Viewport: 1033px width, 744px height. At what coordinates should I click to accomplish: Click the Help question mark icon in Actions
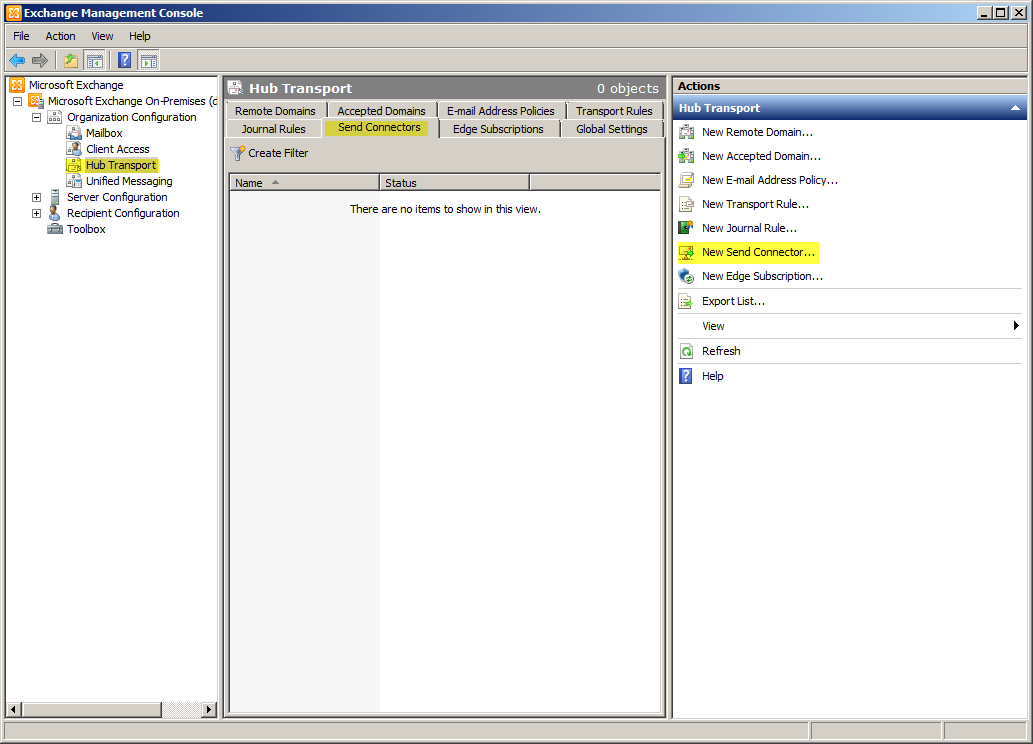pyautogui.click(x=686, y=376)
